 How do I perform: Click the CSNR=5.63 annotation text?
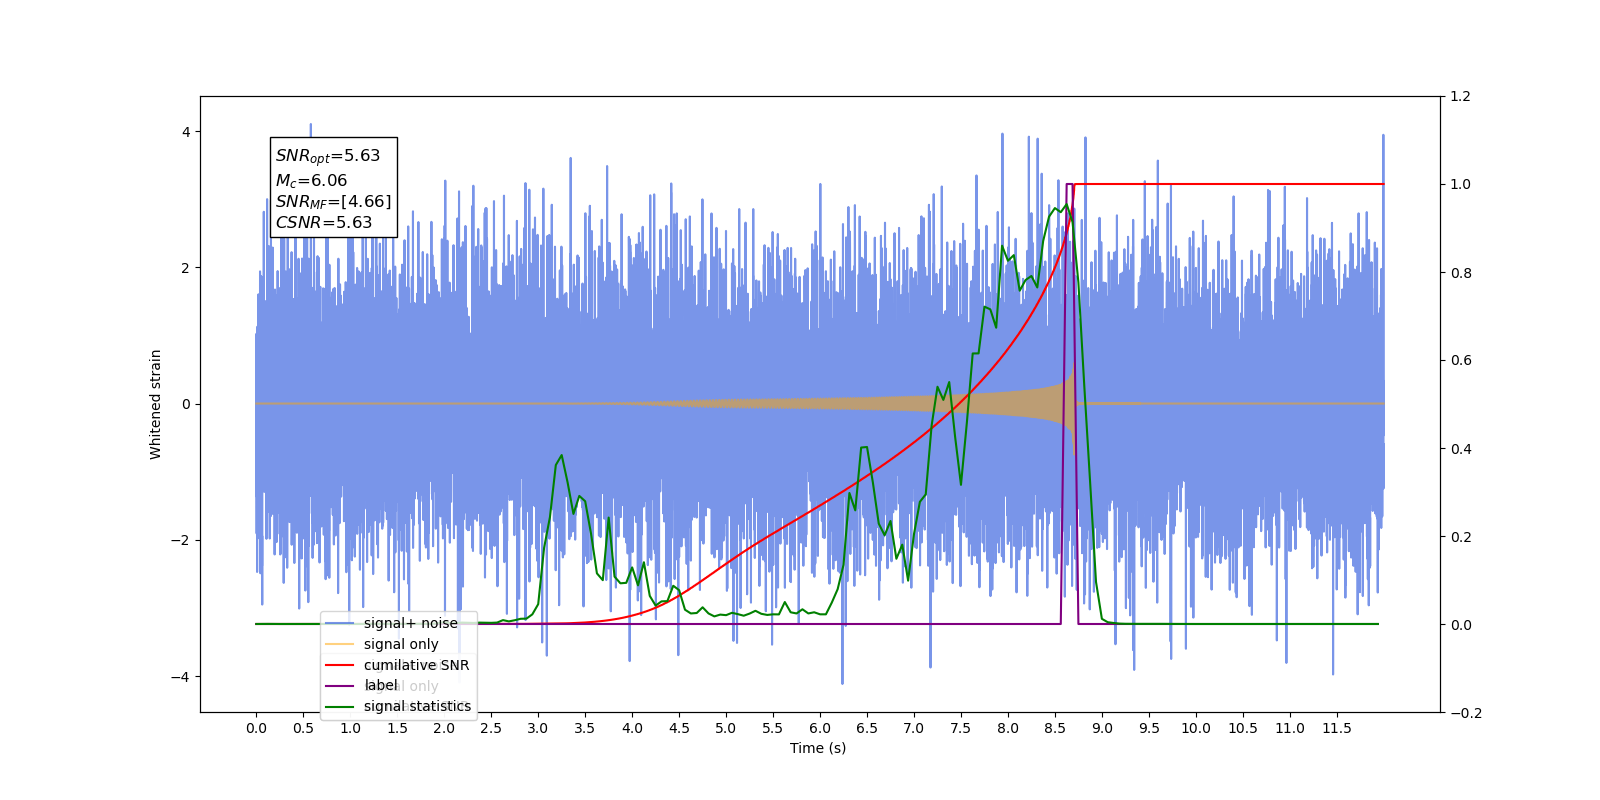point(324,223)
